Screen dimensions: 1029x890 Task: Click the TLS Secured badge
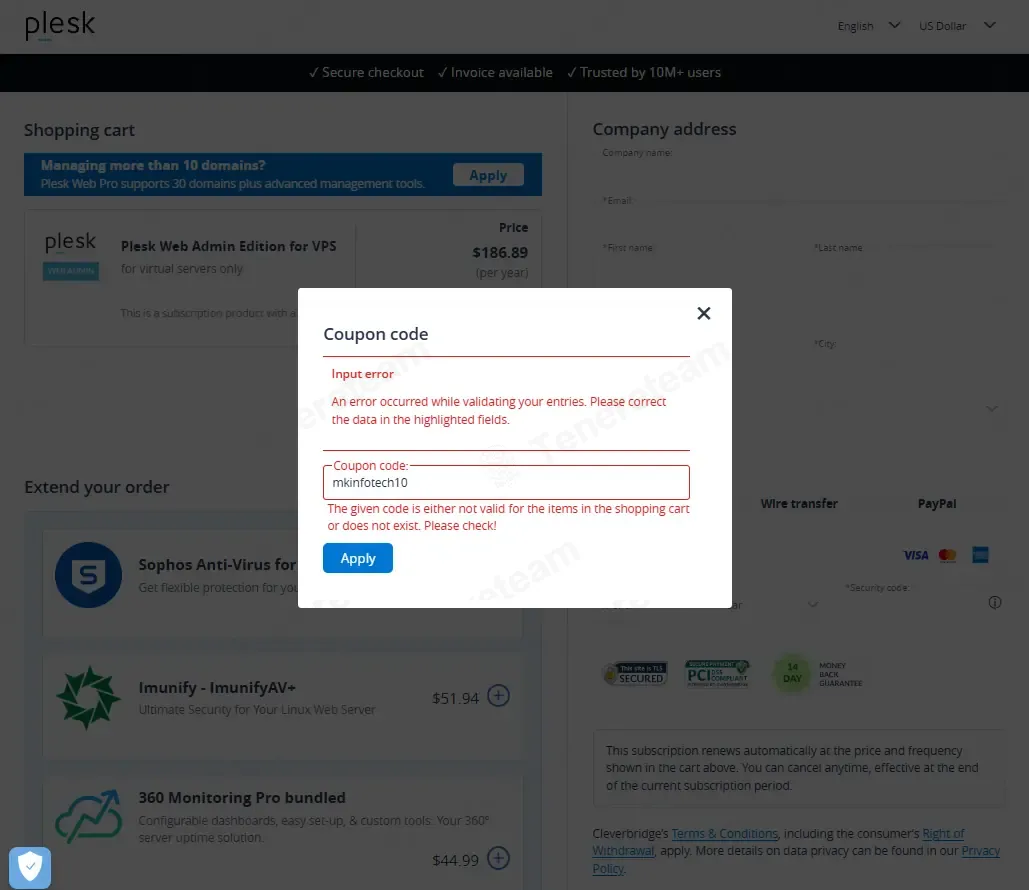(635, 673)
